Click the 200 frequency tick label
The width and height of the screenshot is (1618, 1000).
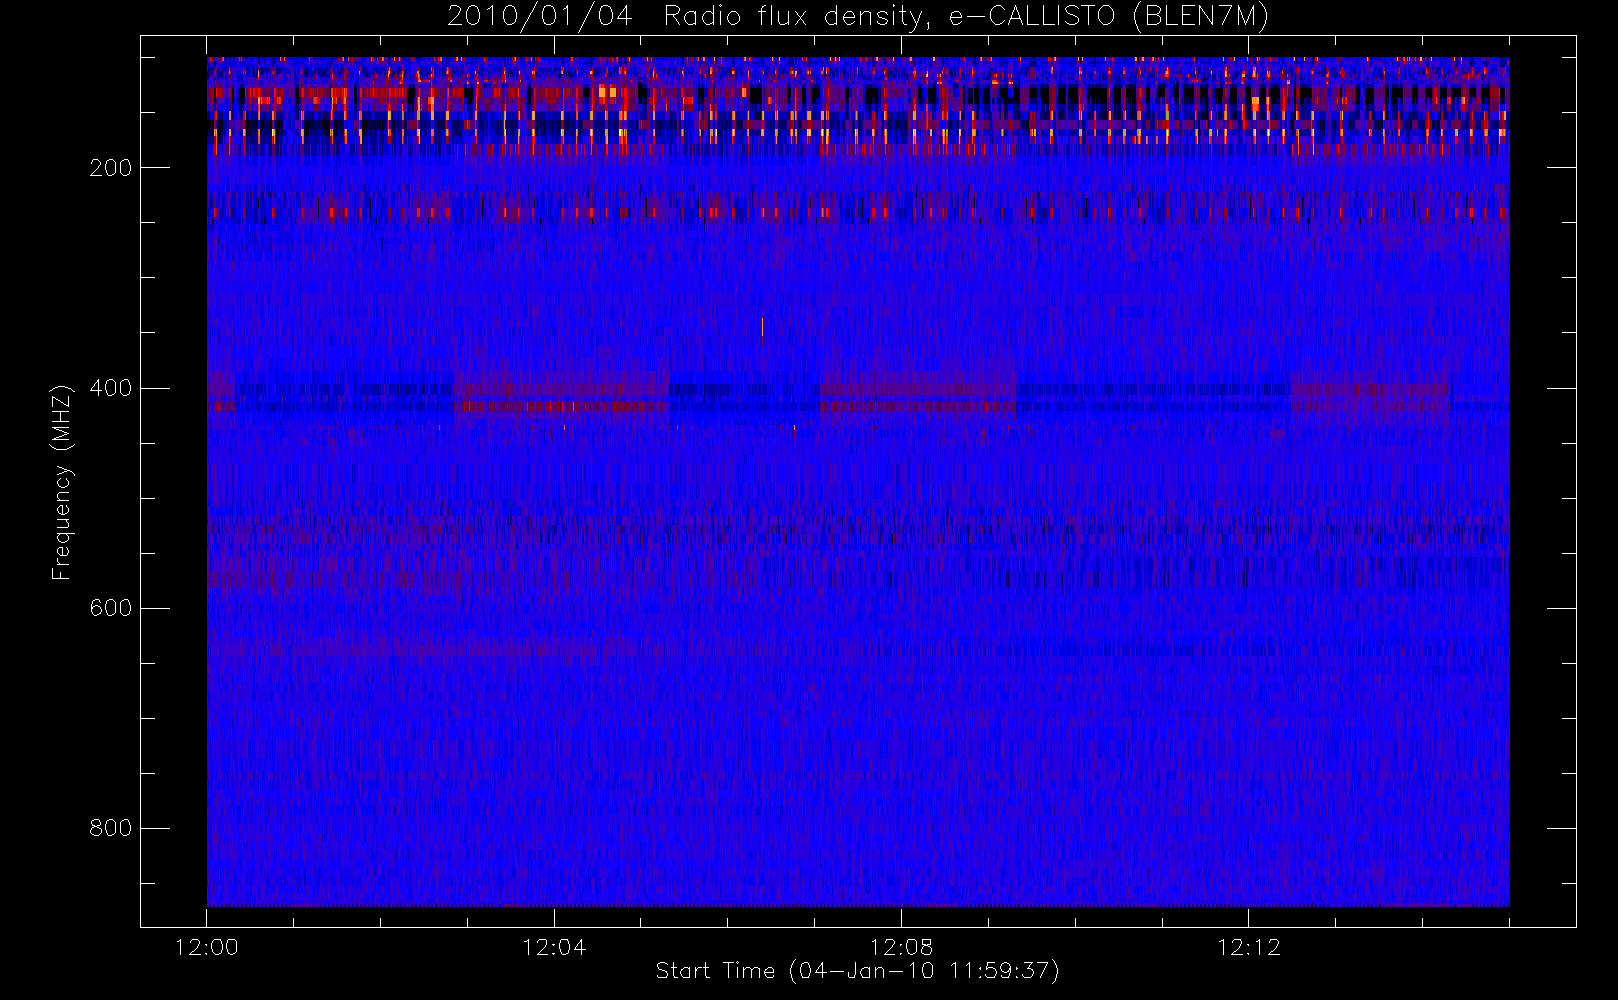[x=110, y=168]
